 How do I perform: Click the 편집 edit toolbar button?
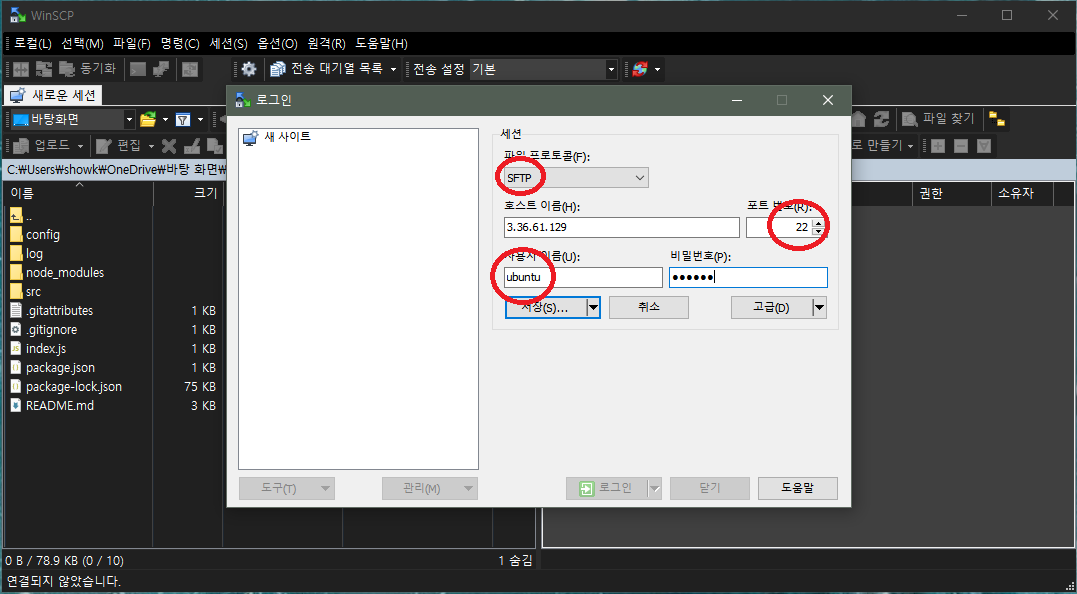click(x=120, y=146)
